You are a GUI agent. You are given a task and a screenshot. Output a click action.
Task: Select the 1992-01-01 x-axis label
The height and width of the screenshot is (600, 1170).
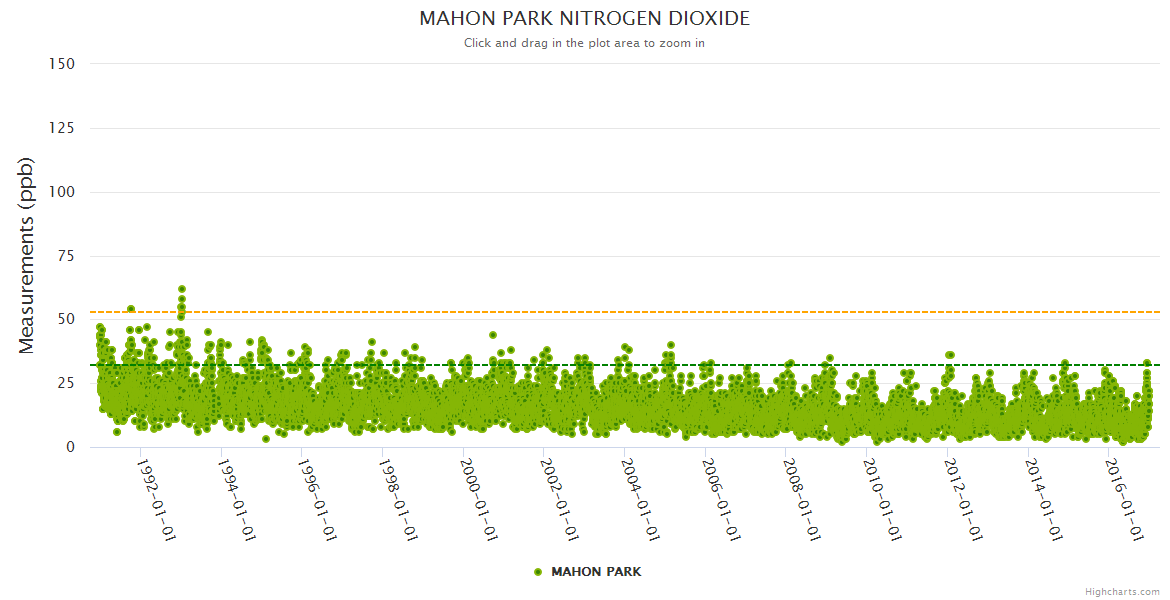[x=155, y=500]
